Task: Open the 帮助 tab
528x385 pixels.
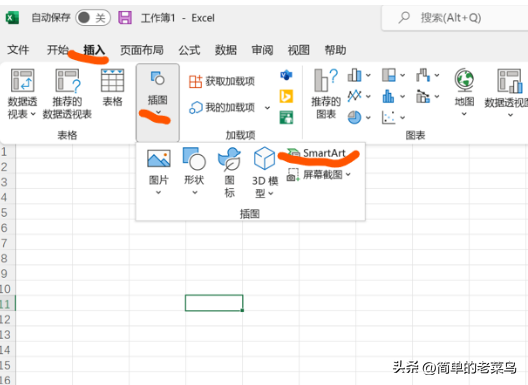Action: click(335, 50)
